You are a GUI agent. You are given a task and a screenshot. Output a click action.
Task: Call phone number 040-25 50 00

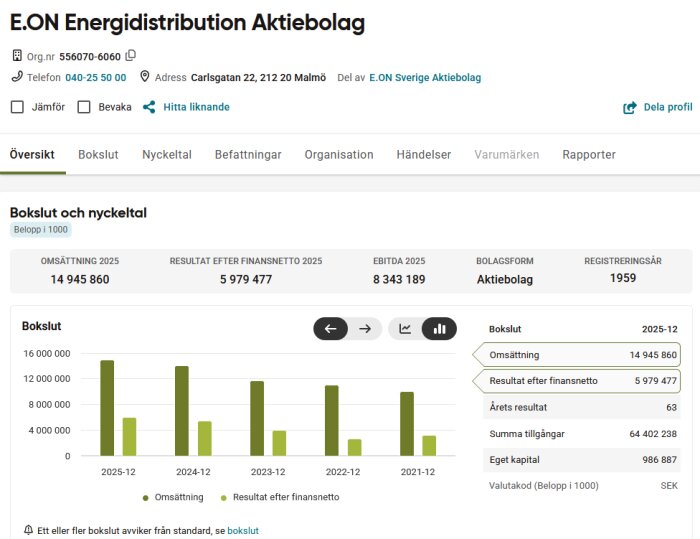coord(96,77)
